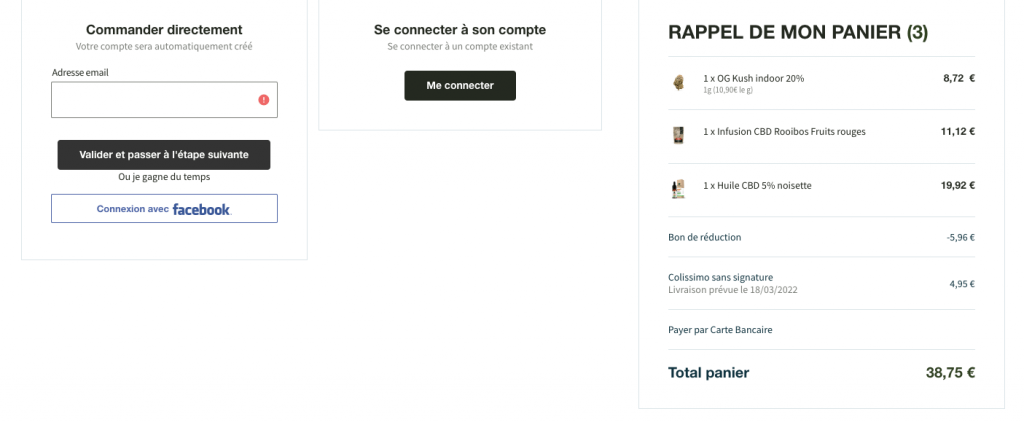Click the Total panier amount 38,75 €
Viewport: 1024px width, 422px height.
(950, 373)
